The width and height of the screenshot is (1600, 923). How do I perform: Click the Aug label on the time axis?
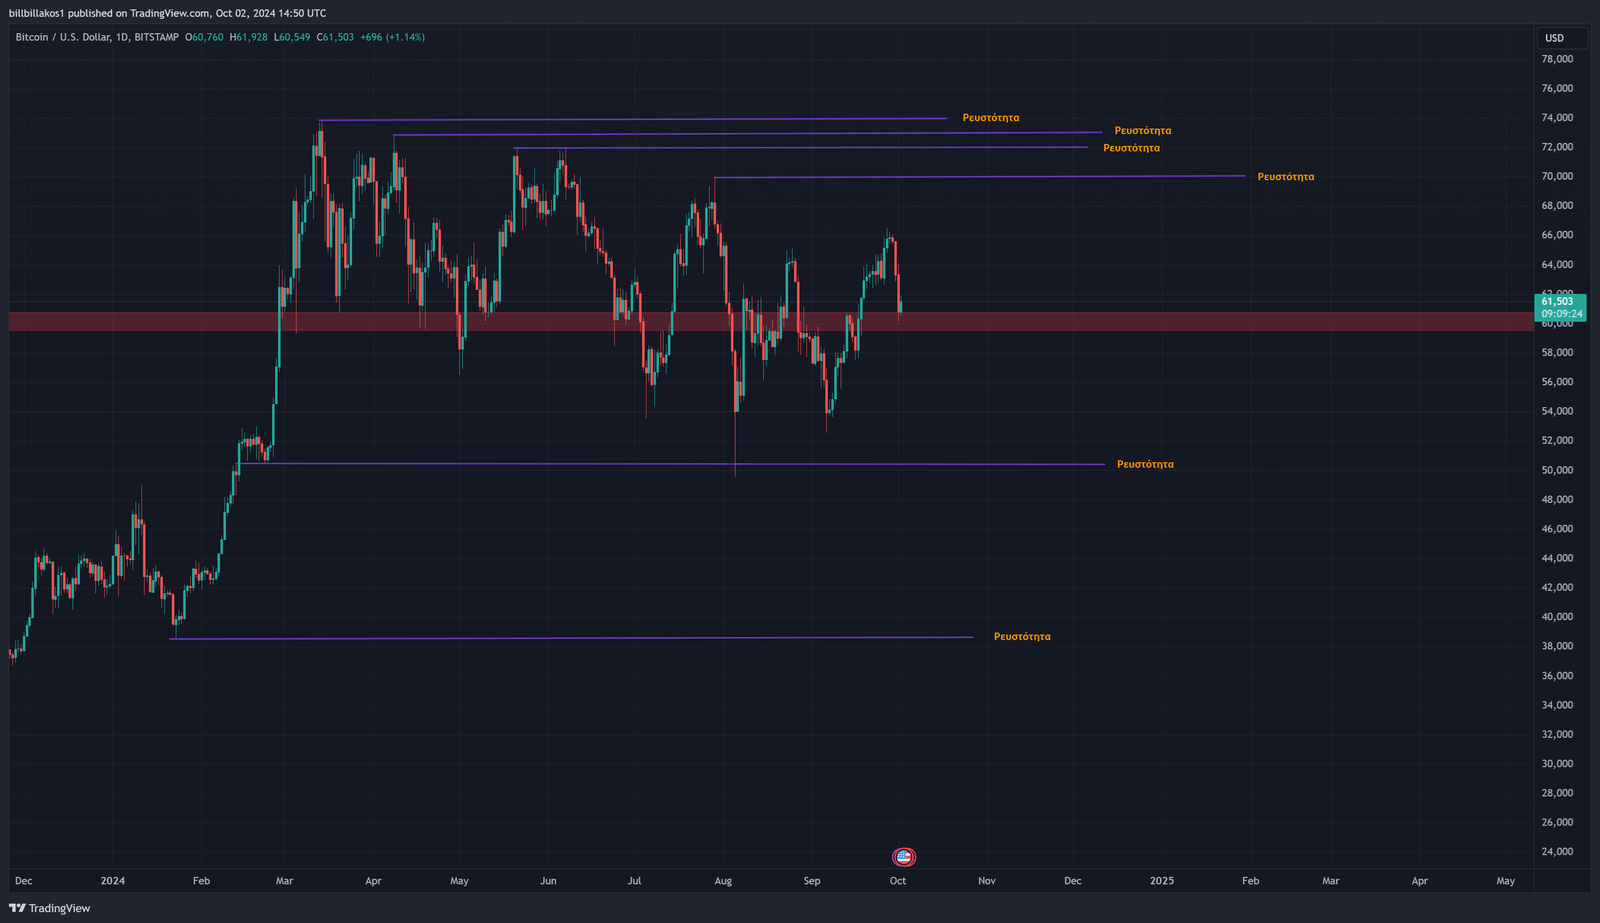tap(723, 881)
